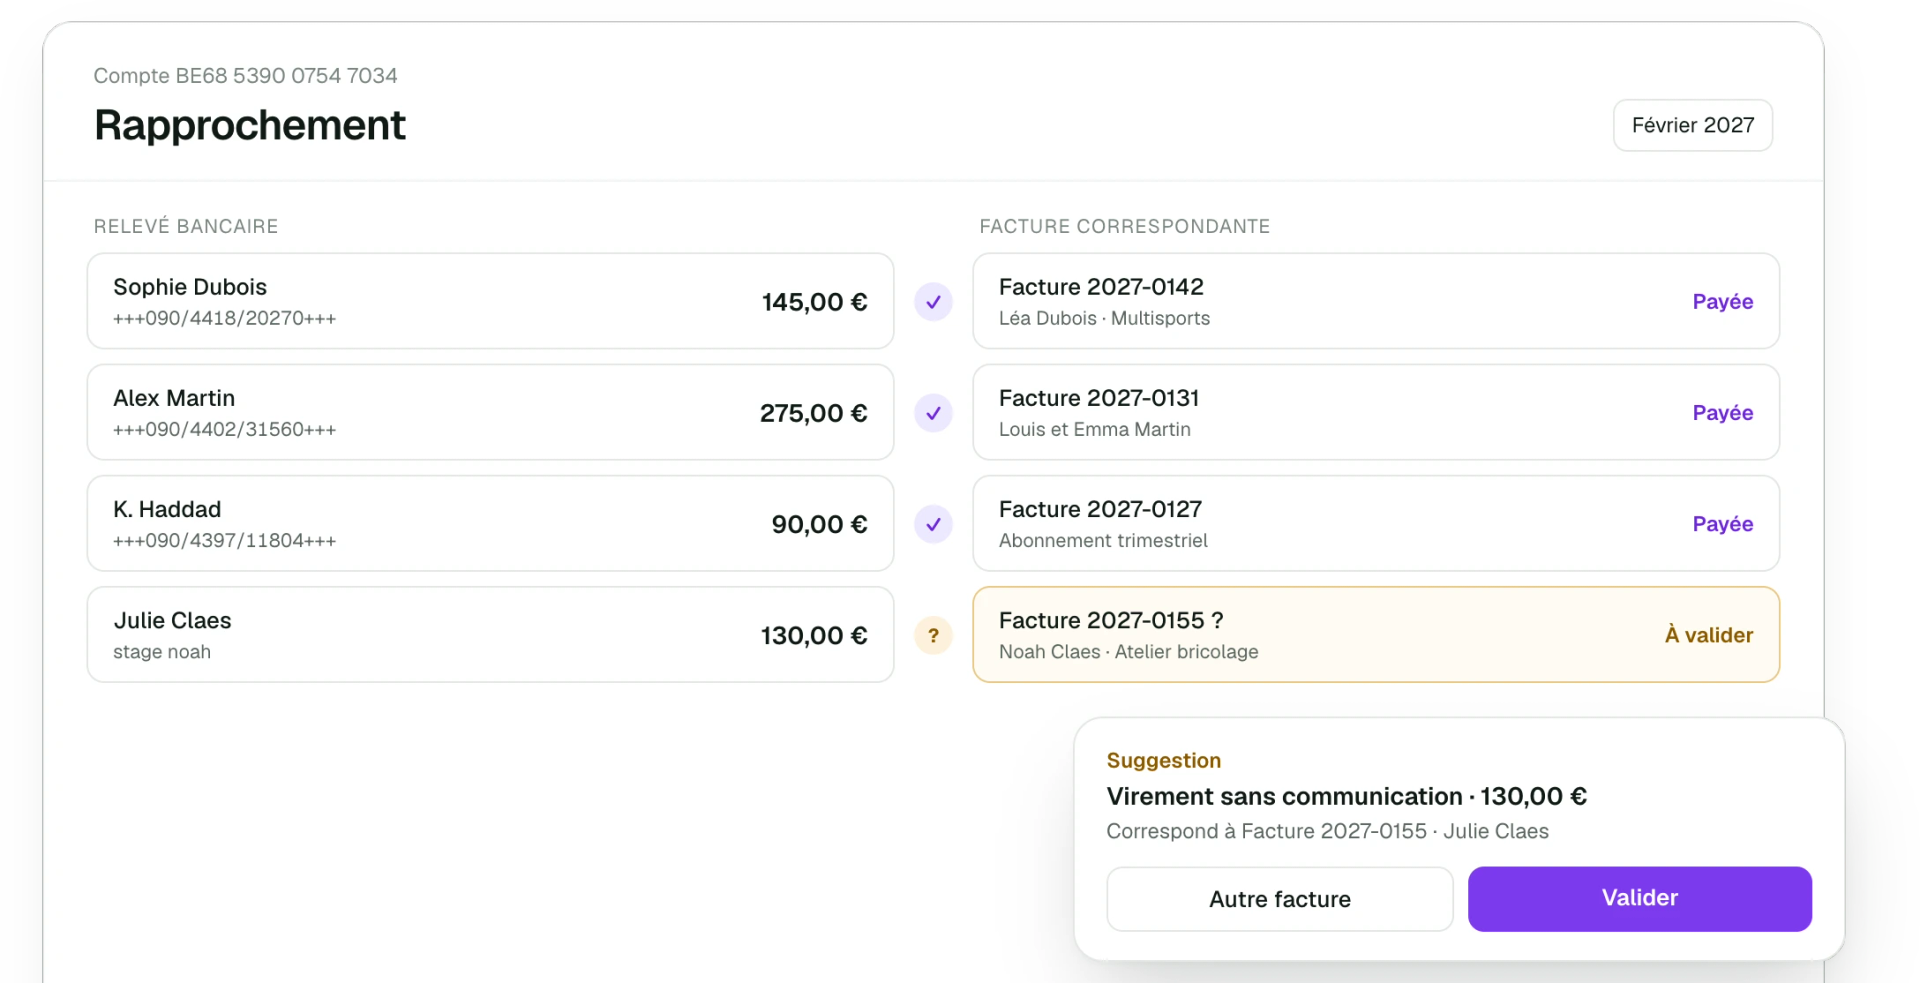Click the question mark icon beside Julie Claes
This screenshot has width=1920, height=983.
click(933, 635)
